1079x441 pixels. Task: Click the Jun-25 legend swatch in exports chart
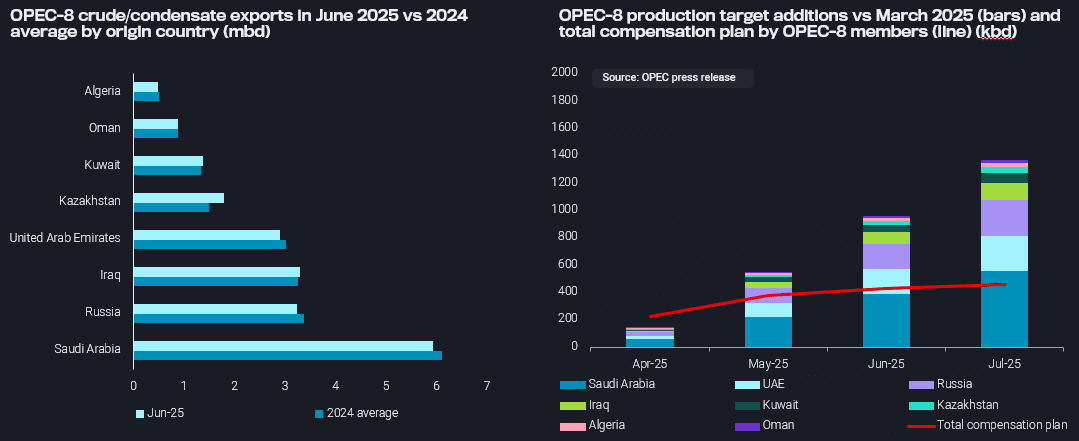[x=140, y=413]
